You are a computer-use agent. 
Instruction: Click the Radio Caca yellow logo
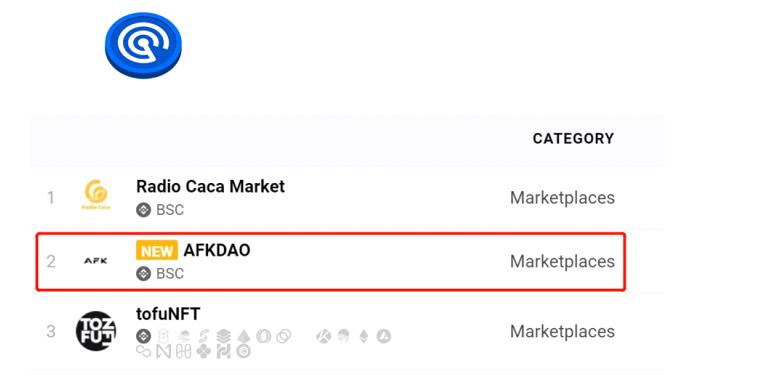96,195
